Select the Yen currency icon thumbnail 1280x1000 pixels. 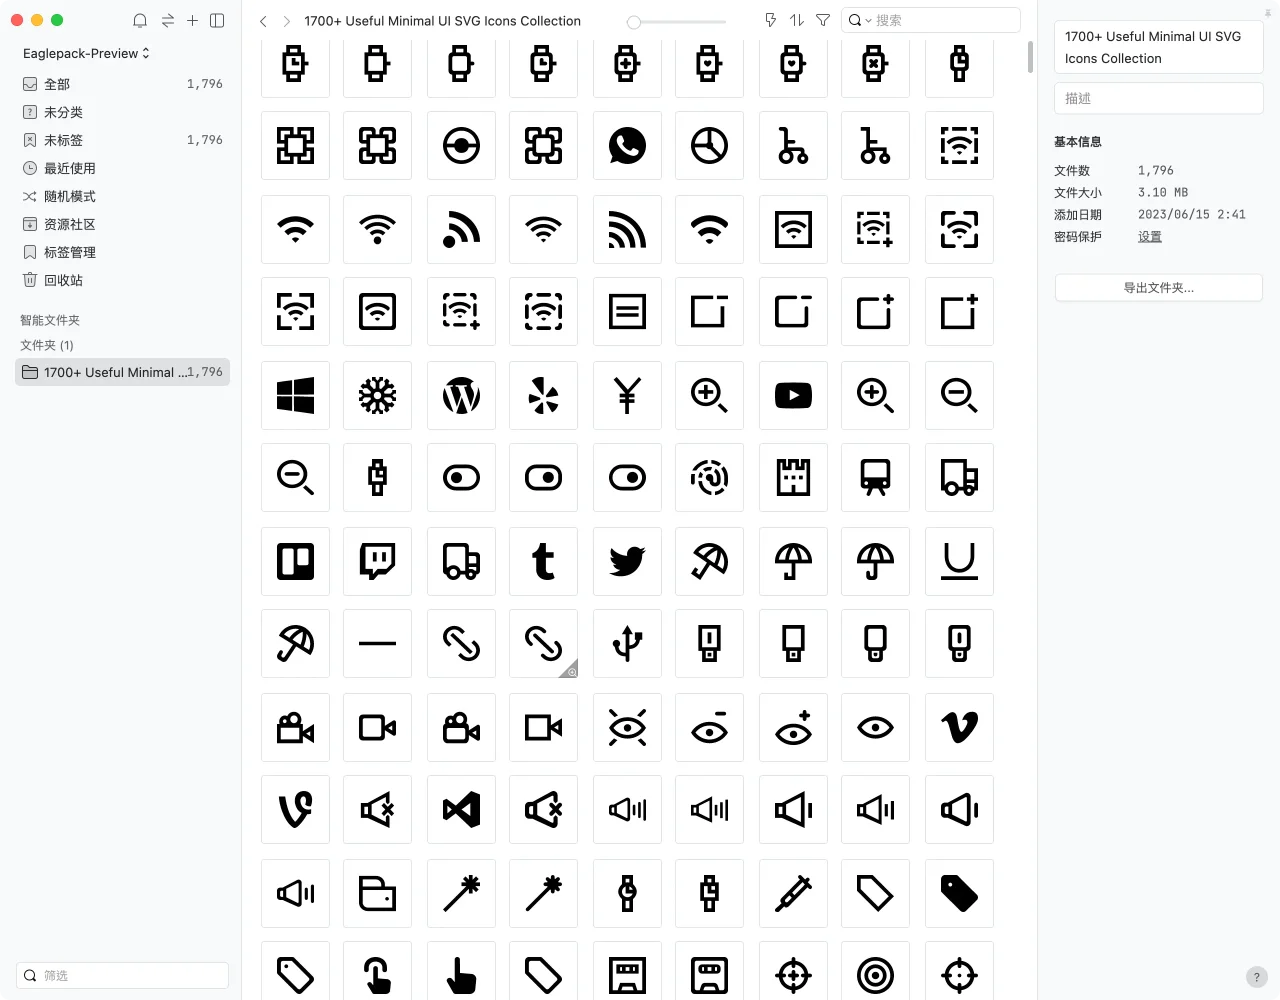tap(627, 396)
